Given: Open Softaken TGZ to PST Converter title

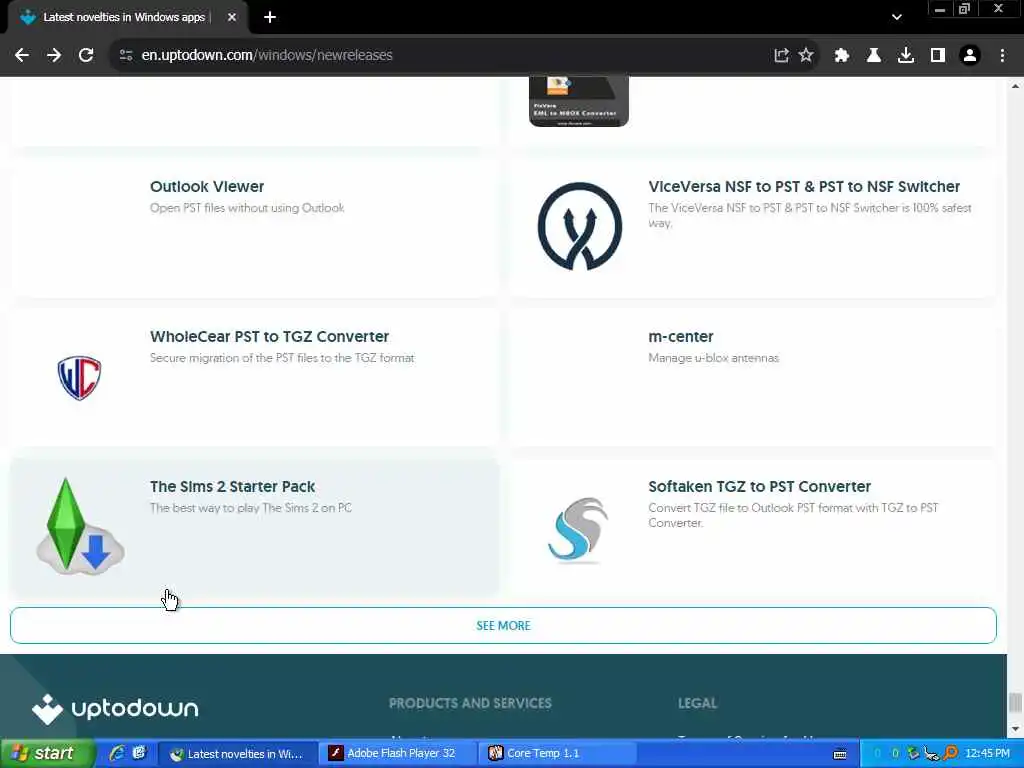Looking at the screenshot, I should [x=760, y=487].
